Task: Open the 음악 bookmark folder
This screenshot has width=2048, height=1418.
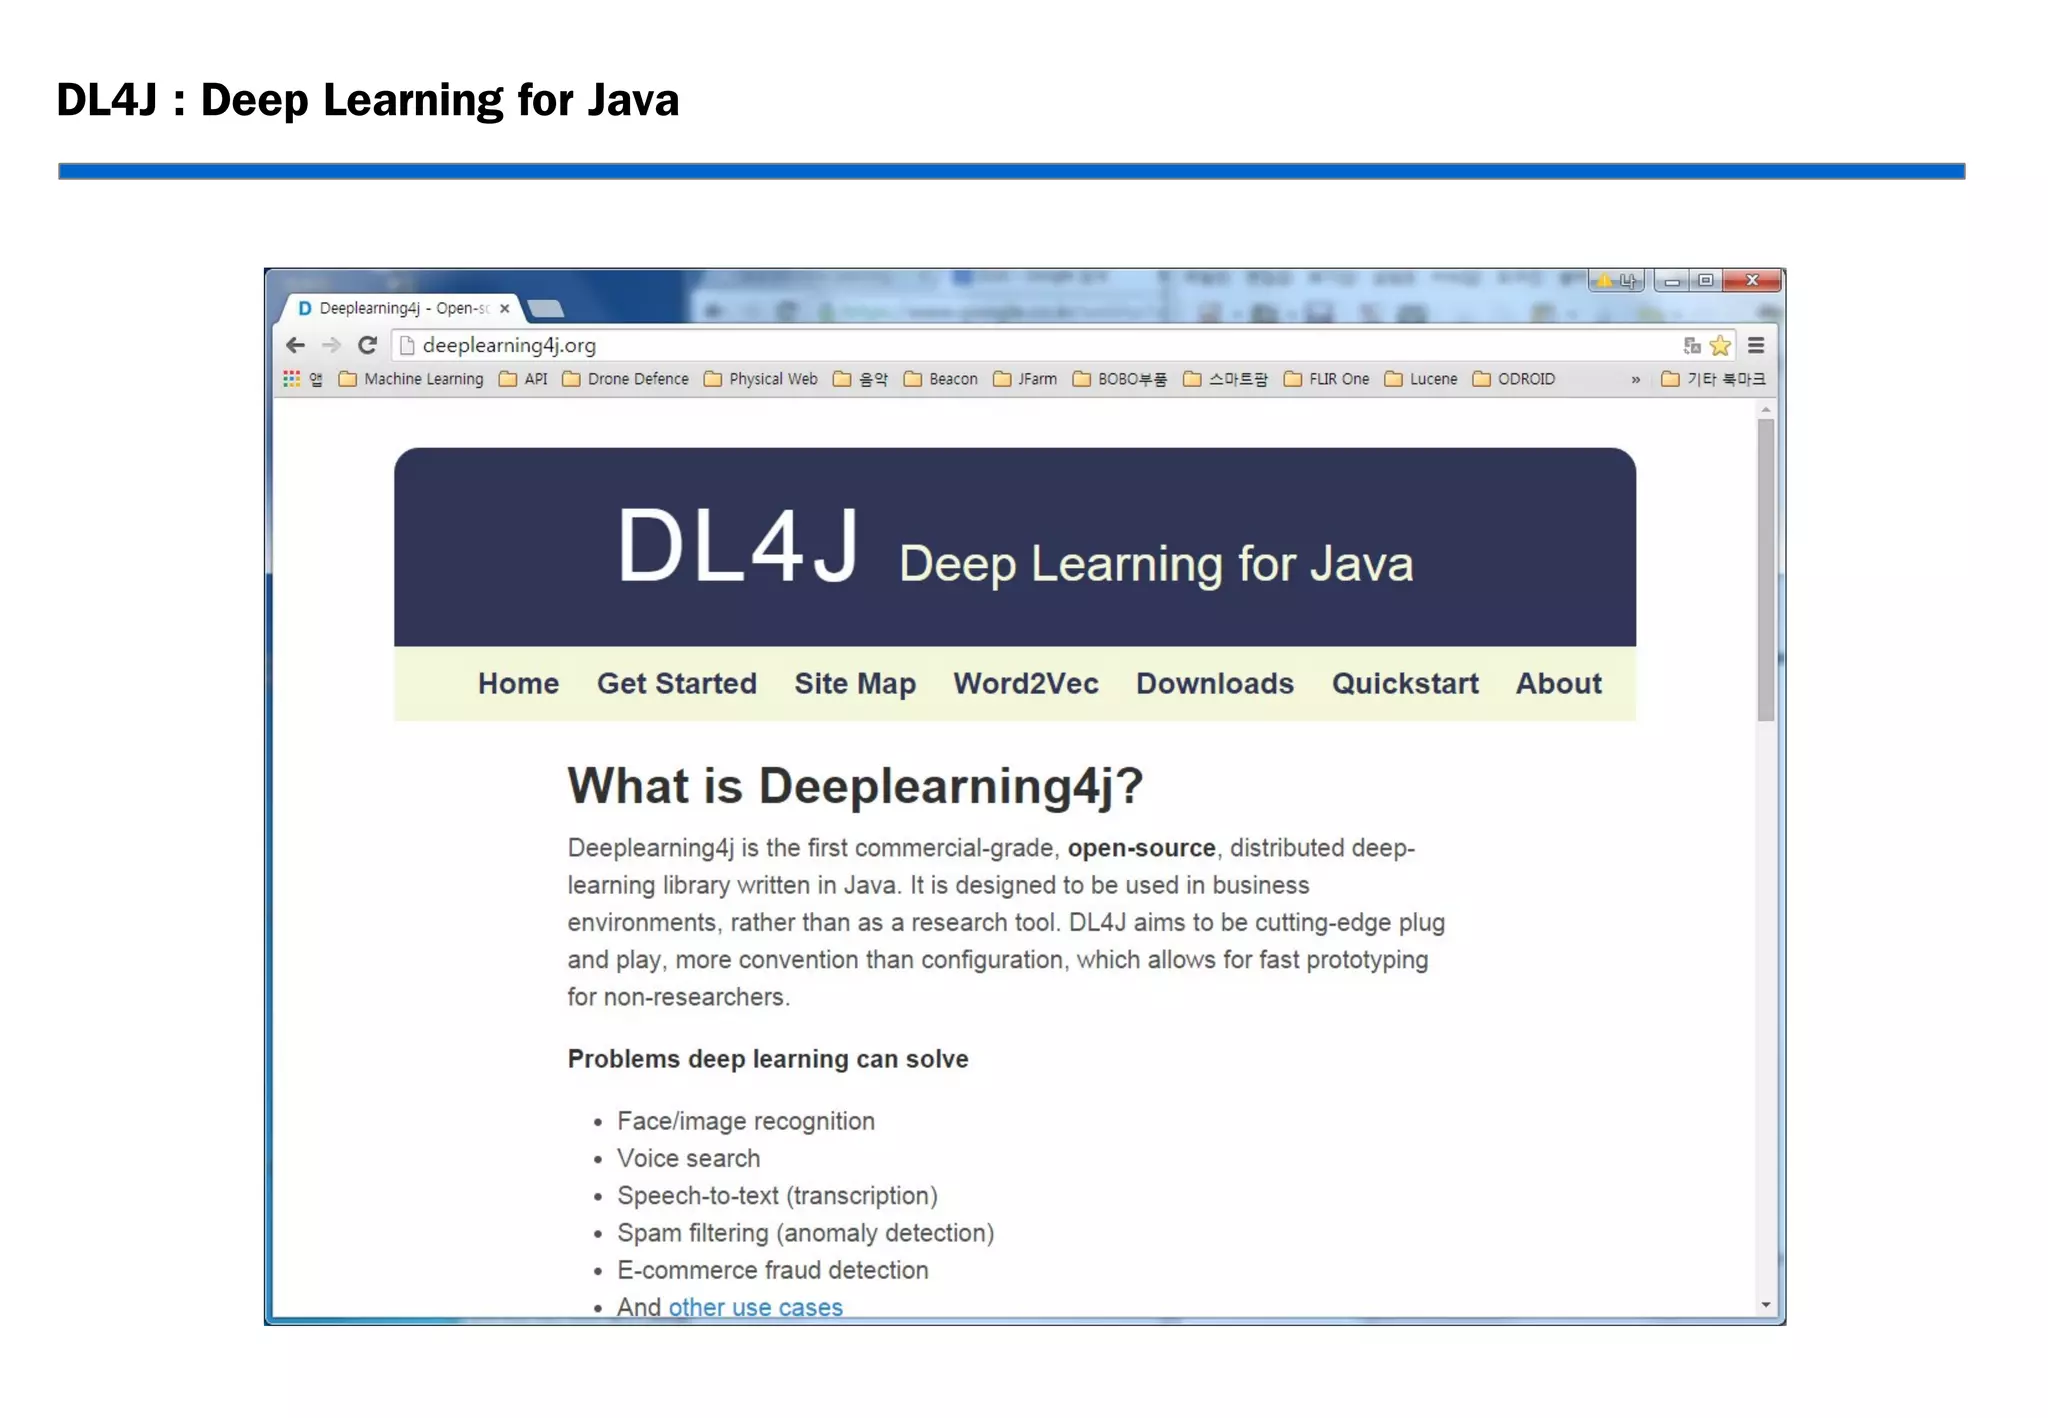Action: coord(861,379)
